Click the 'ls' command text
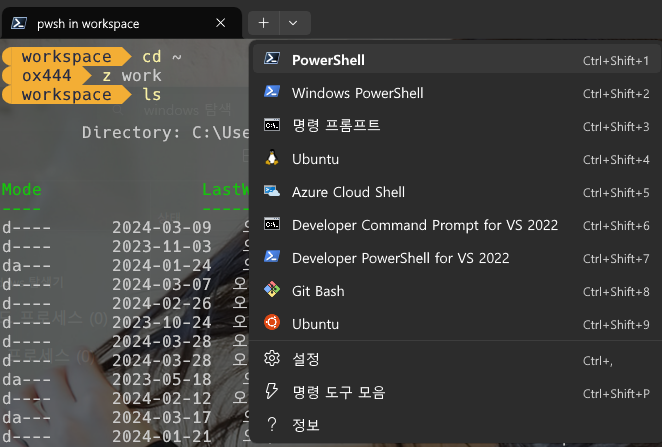The height and width of the screenshot is (447, 662). click(152, 95)
